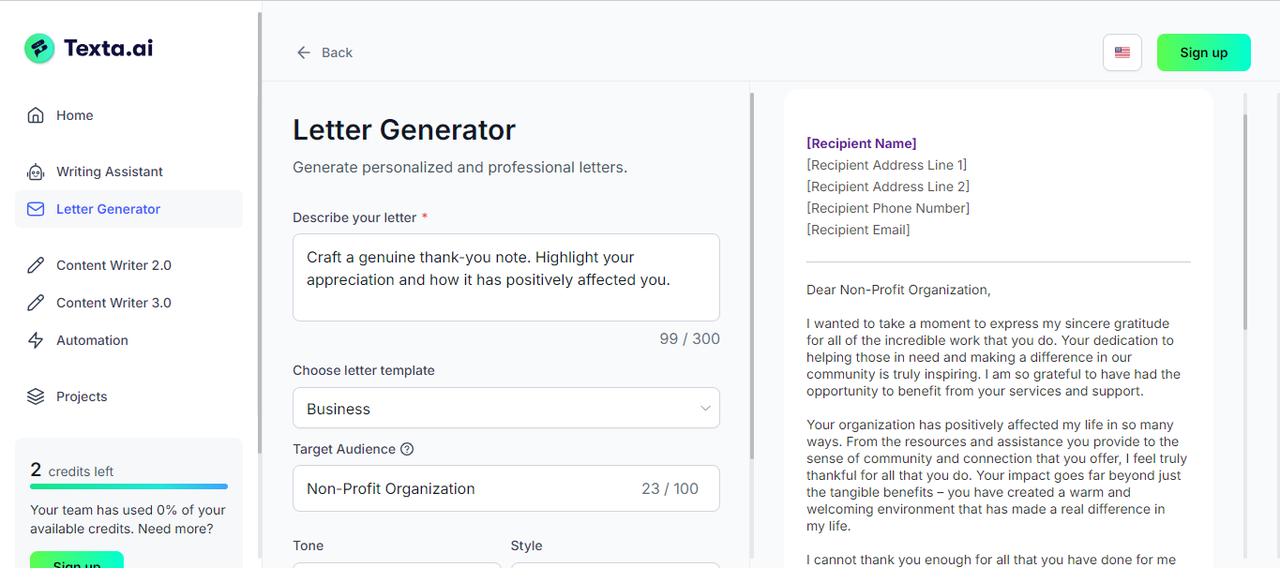Image resolution: width=1280 pixels, height=568 pixels.
Task: Click the Home house icon
Action: 36,115
